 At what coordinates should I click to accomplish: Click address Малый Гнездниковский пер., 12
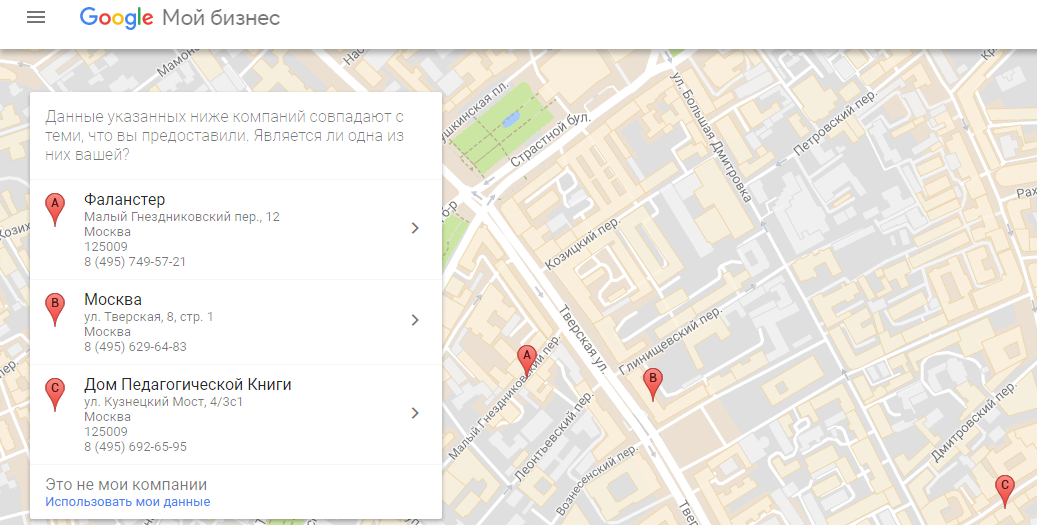(182, 217)
